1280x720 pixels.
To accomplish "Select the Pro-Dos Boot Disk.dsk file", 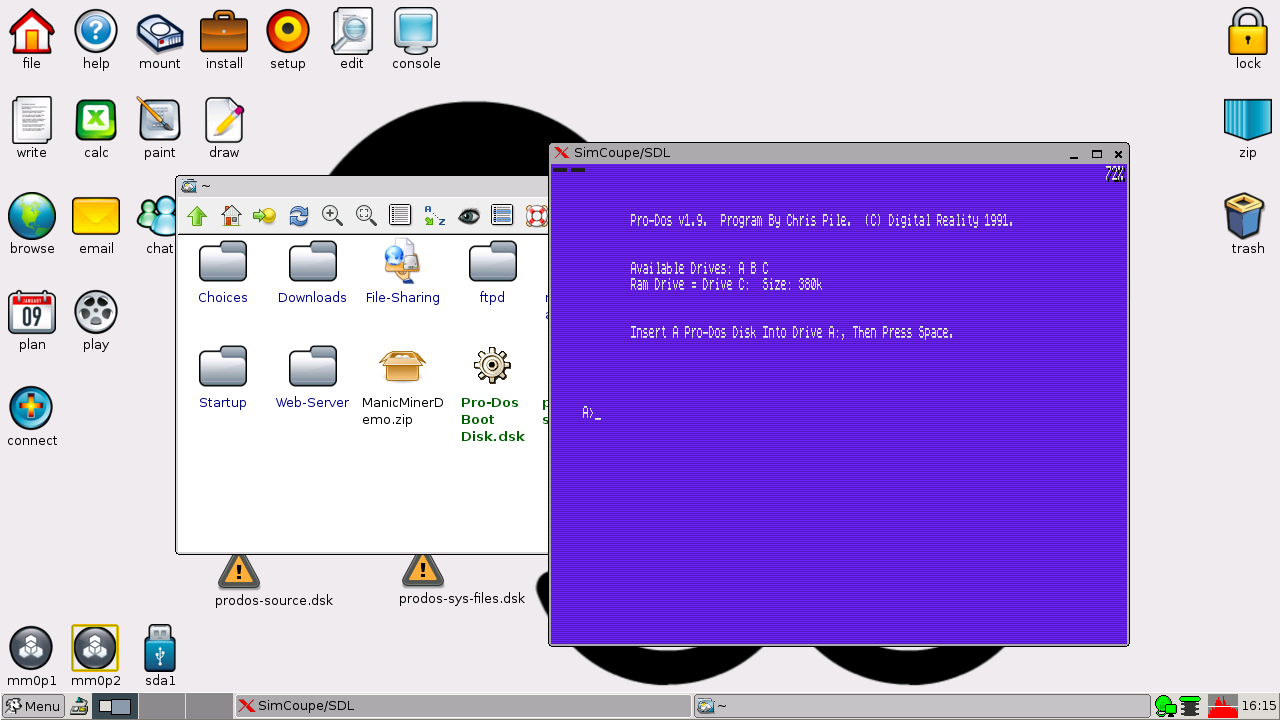I will [492, 394].
